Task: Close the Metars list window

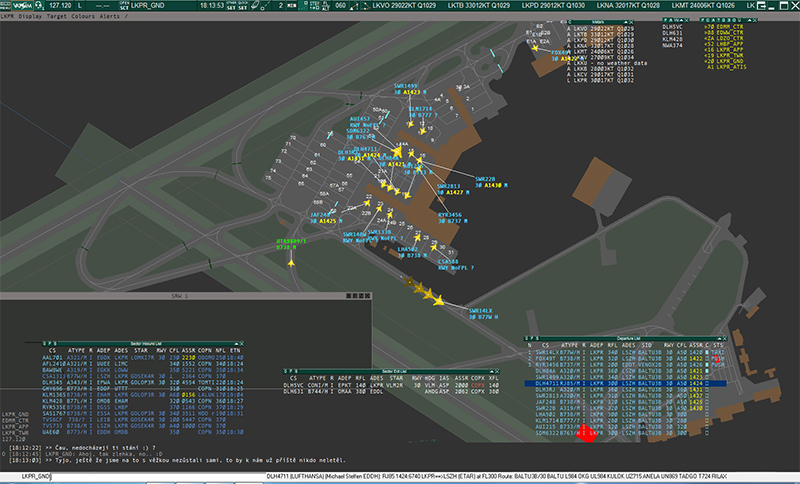Action: pyautogui.click(x=631, y=22)
